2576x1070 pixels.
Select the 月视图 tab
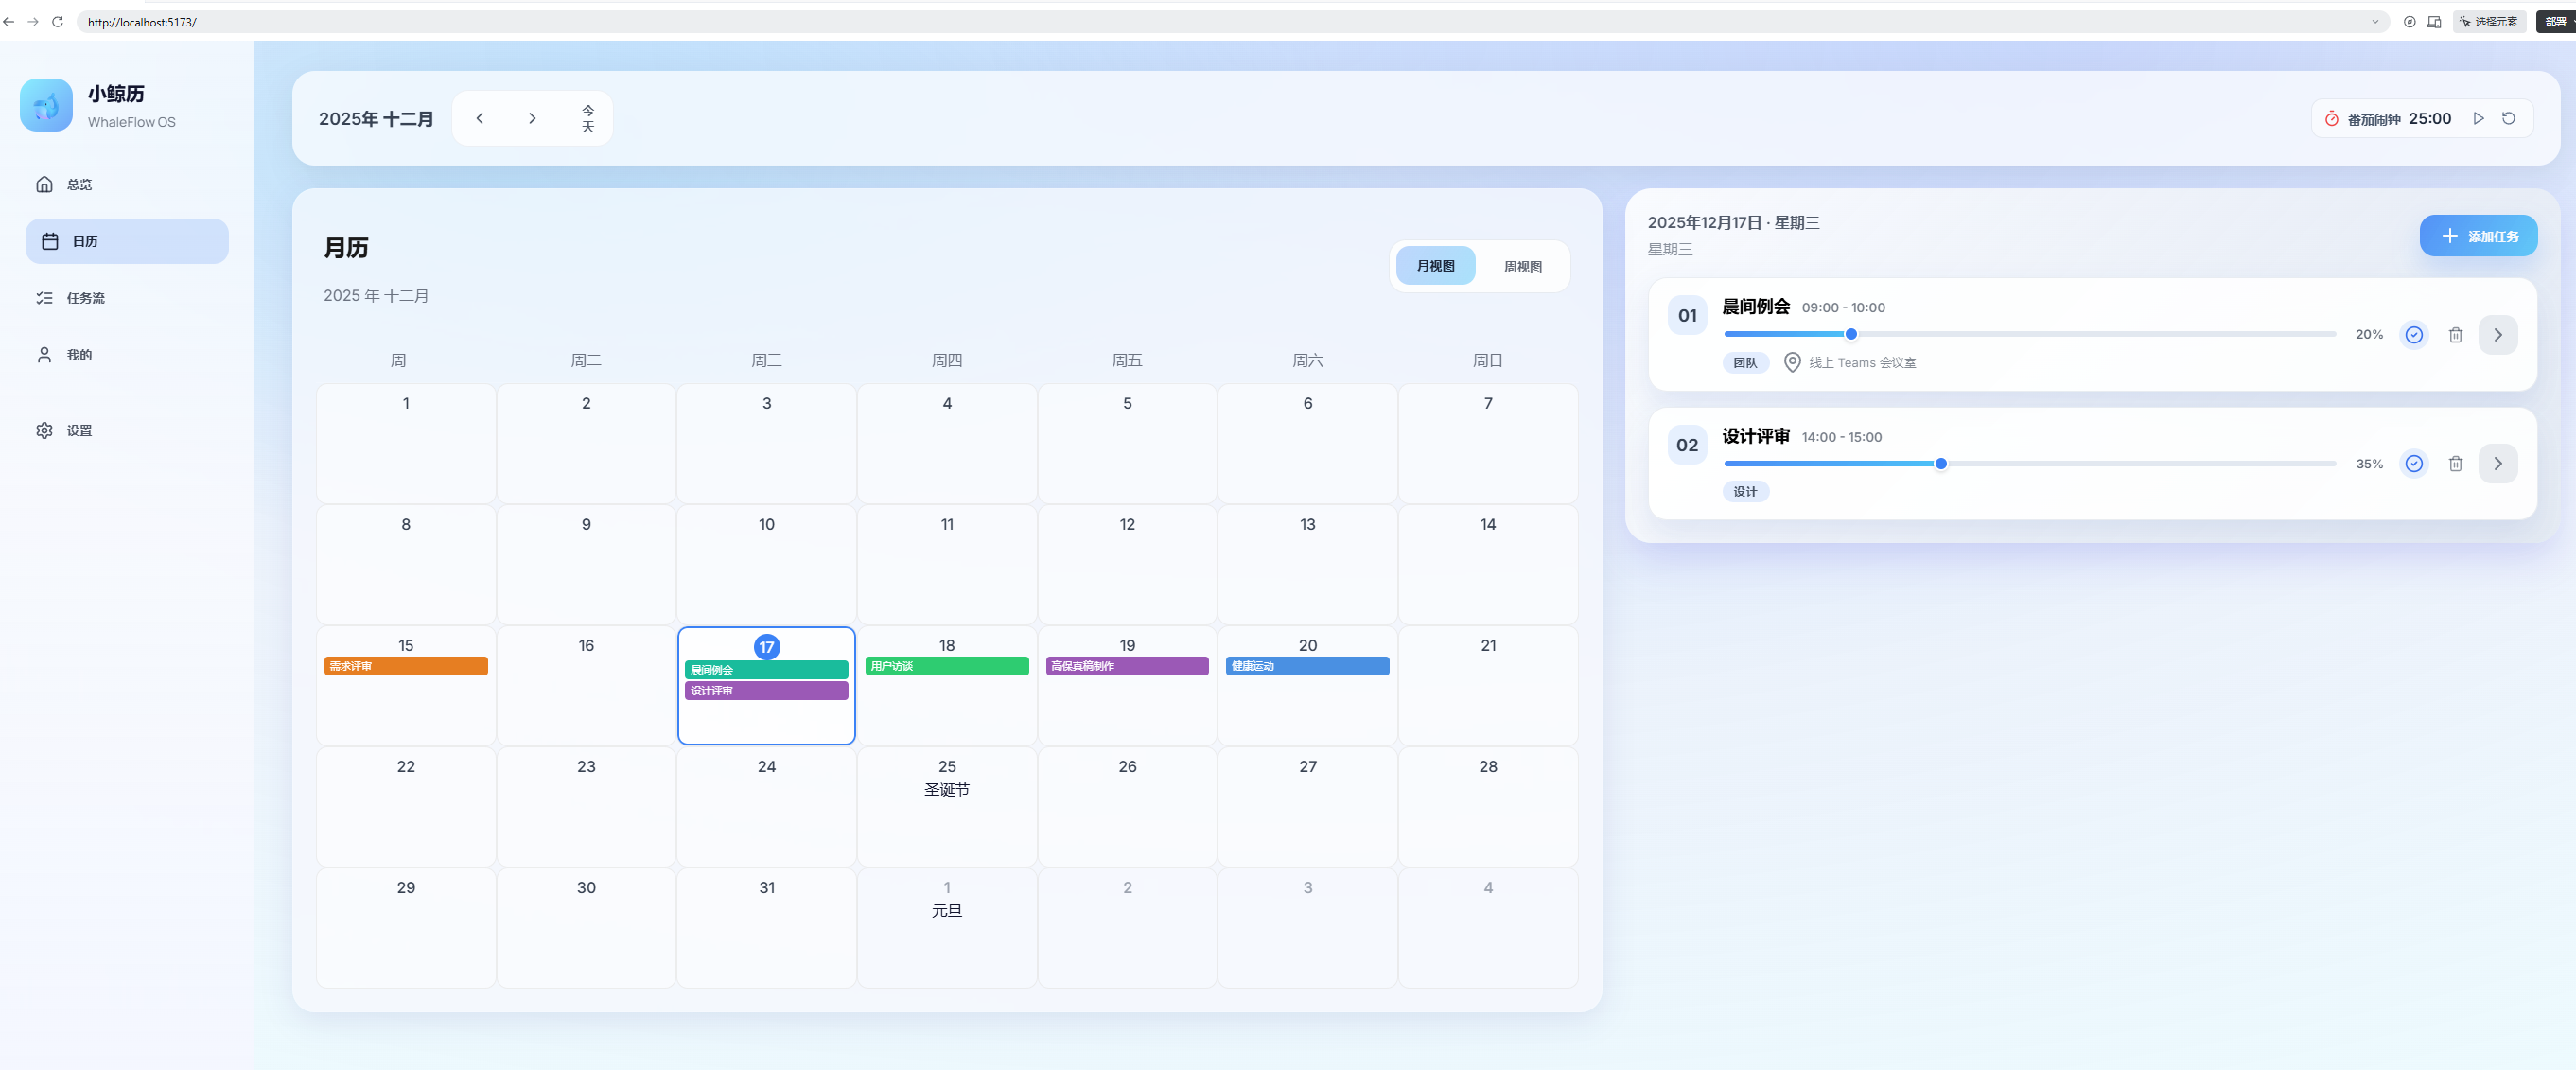coord(1435,266)
